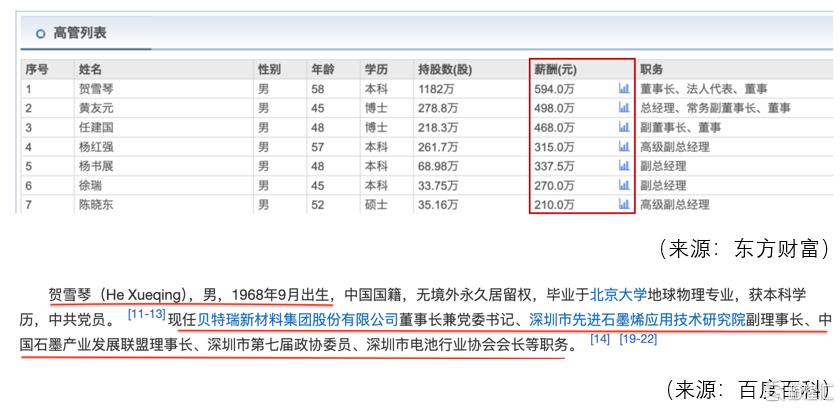
Task: Click the 薪酬(元) column header
Action: (x=555, y=70)
